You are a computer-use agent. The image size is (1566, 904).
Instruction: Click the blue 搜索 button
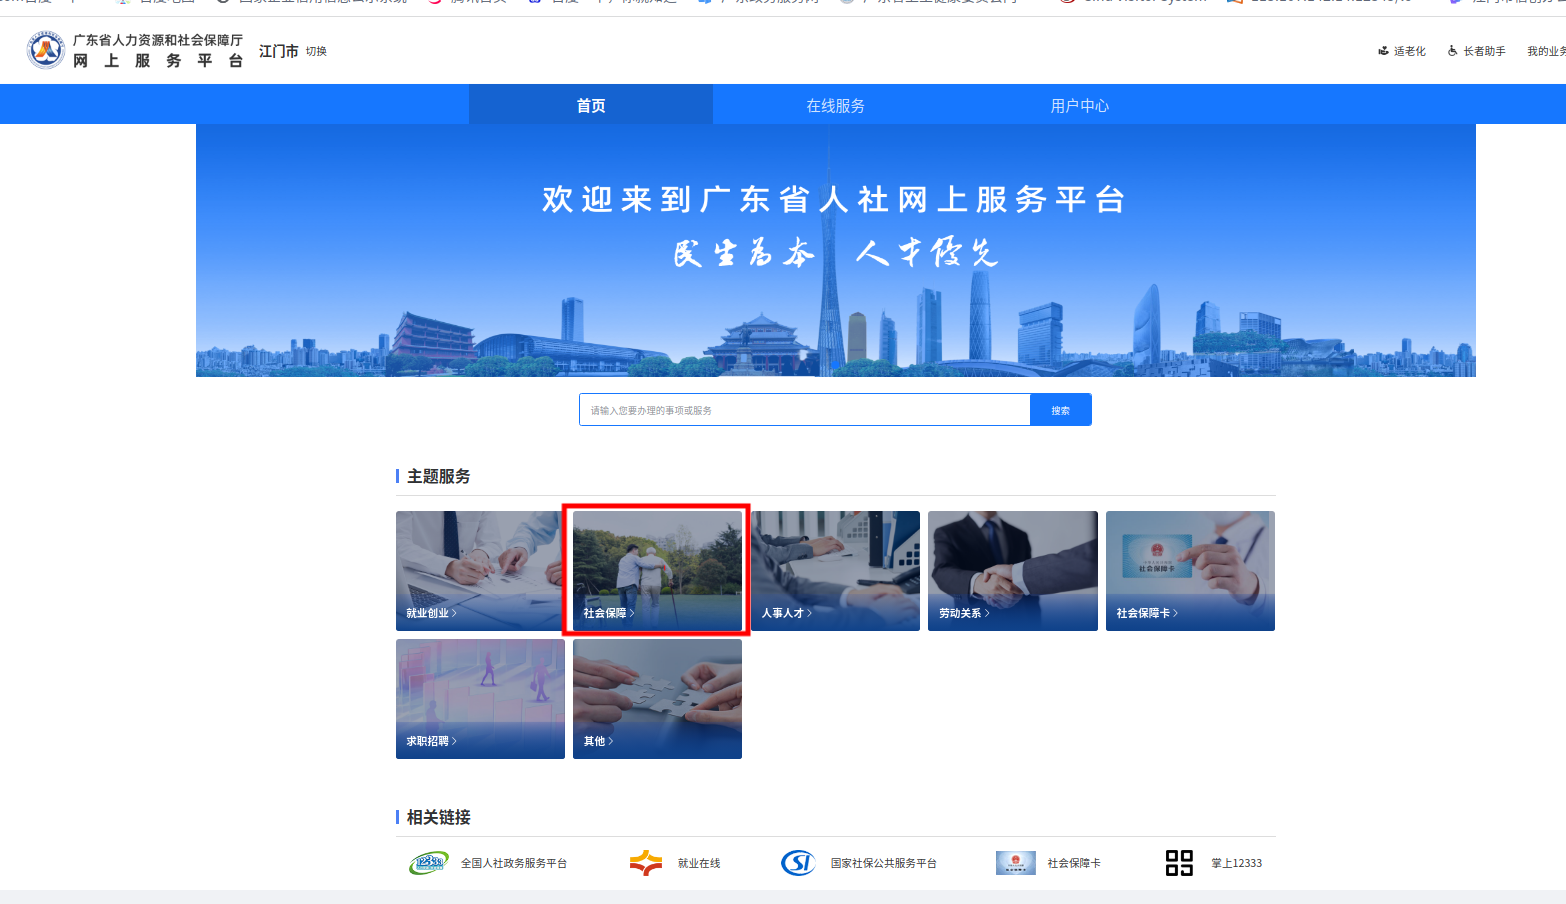(x=1060, y=410)
